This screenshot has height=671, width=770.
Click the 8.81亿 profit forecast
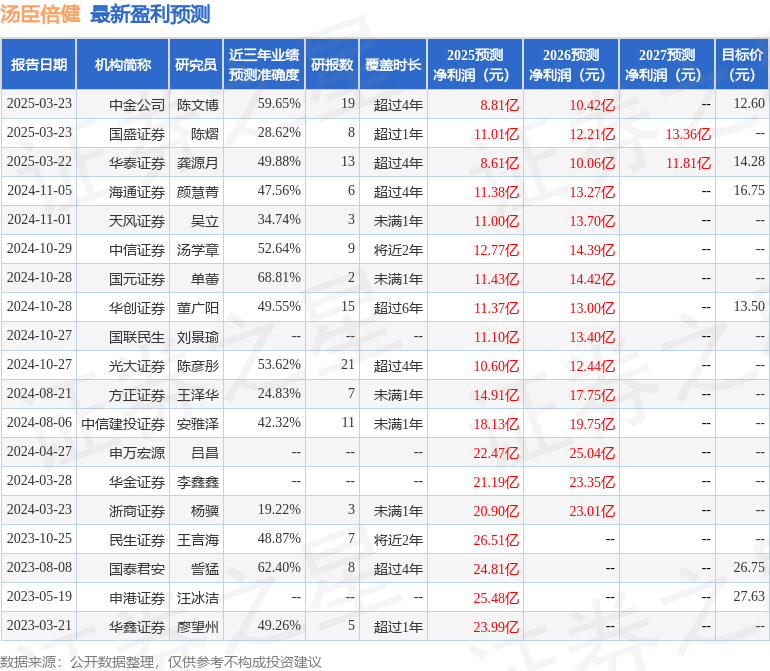499,105
